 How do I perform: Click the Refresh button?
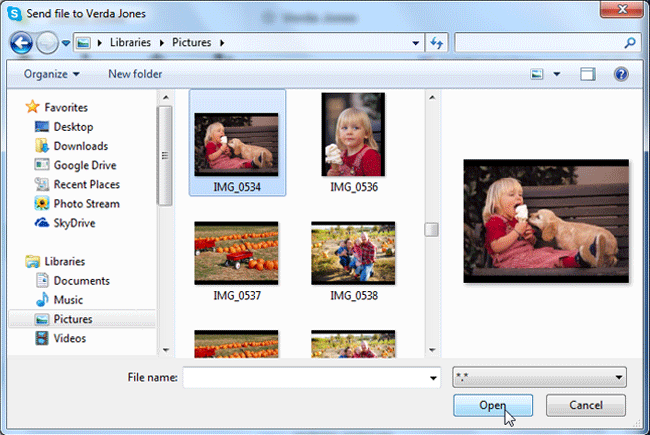tap(437, 42)
